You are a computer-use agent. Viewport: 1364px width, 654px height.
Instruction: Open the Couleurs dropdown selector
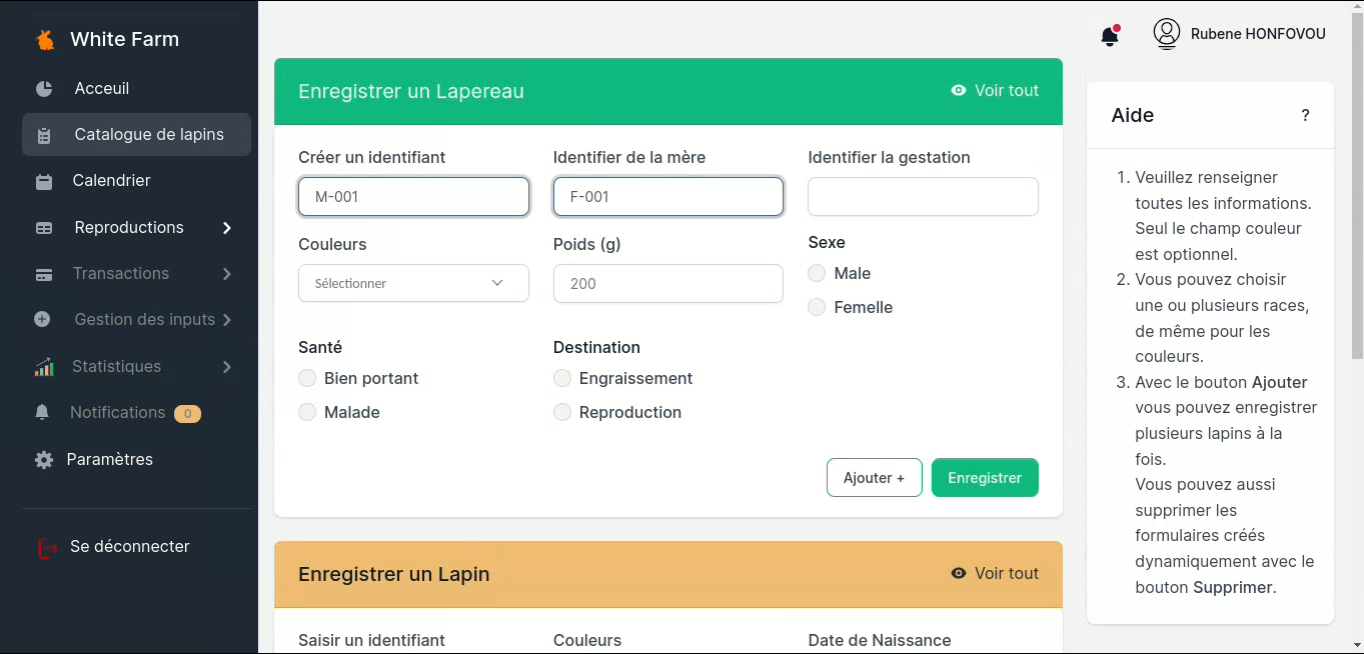pos(413,284)
